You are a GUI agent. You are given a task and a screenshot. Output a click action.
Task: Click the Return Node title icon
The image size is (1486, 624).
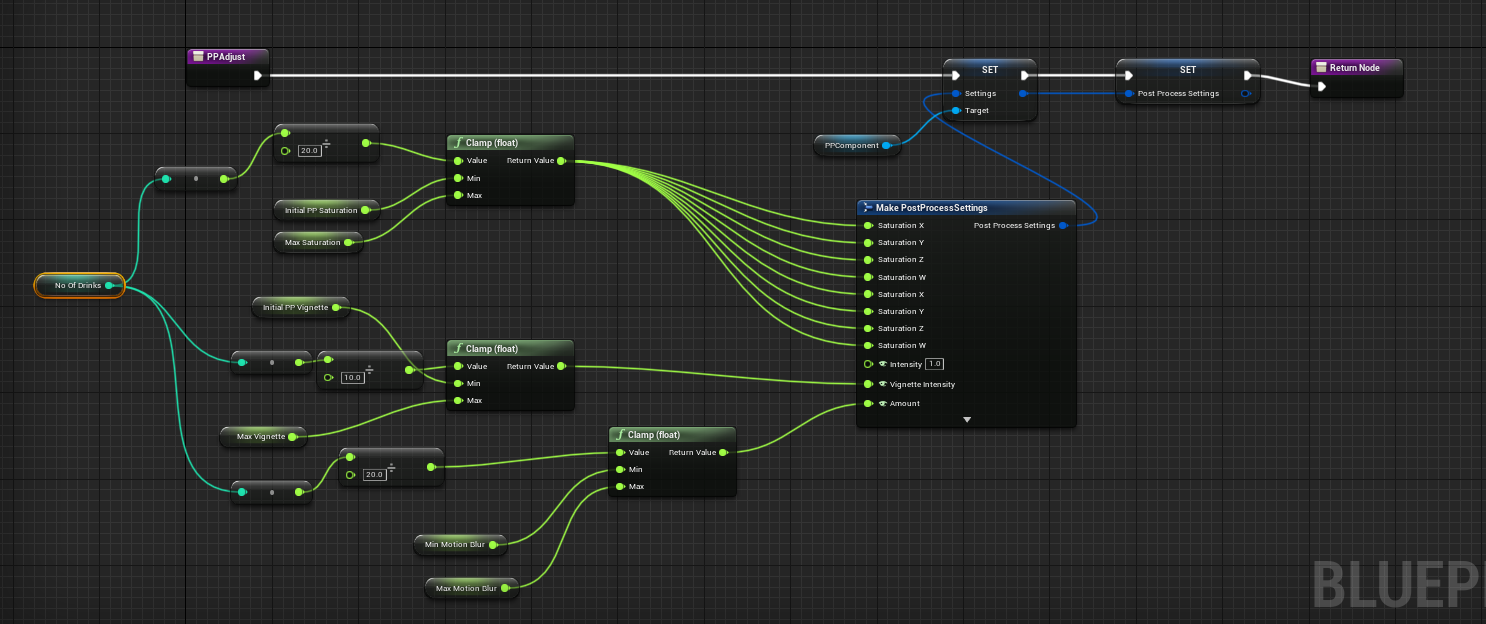point(1320,68)
